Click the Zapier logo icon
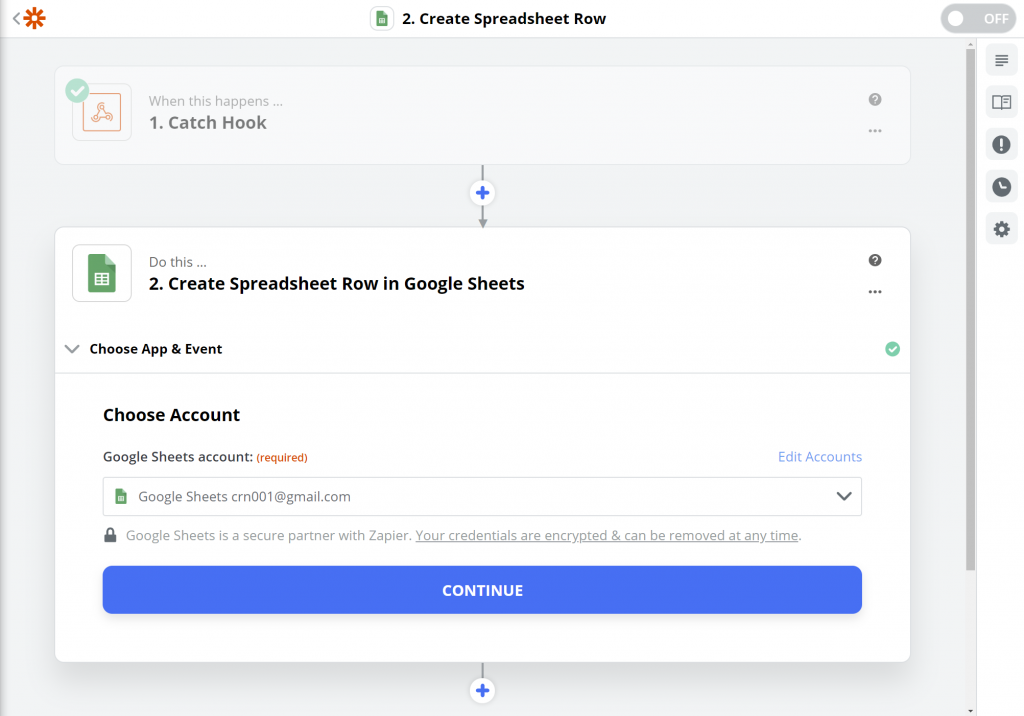This screenshot has width=1024, height=716. (34, 18)
